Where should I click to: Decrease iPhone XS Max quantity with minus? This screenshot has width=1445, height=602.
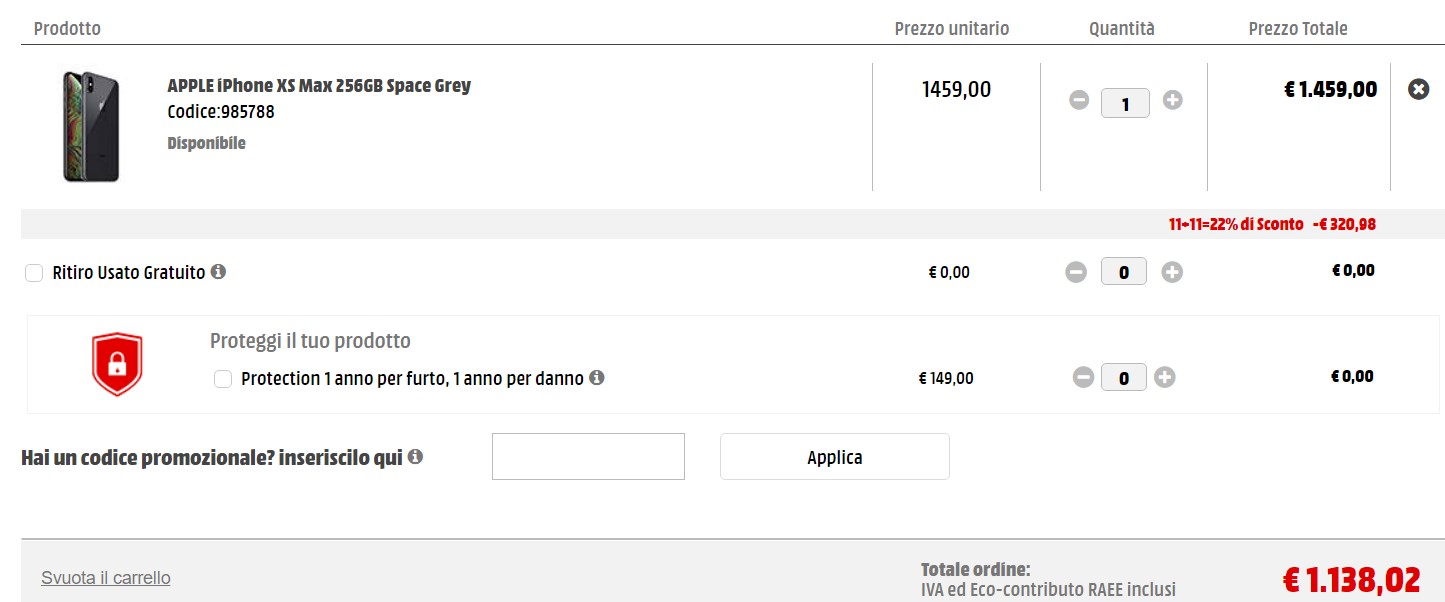1078,100
